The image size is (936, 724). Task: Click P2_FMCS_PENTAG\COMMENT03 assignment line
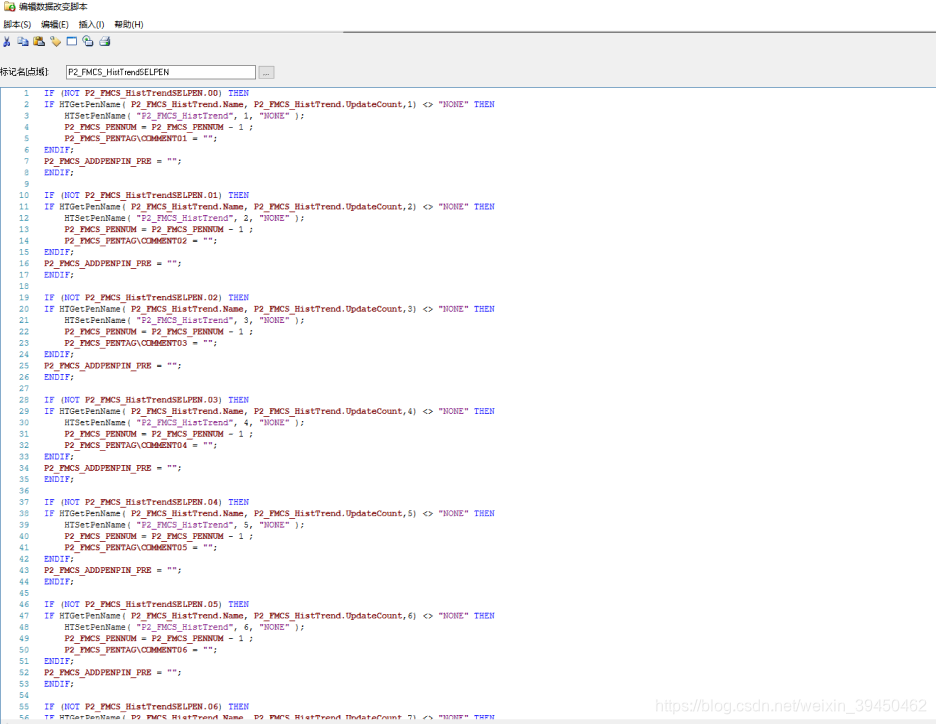click(141, 343)
